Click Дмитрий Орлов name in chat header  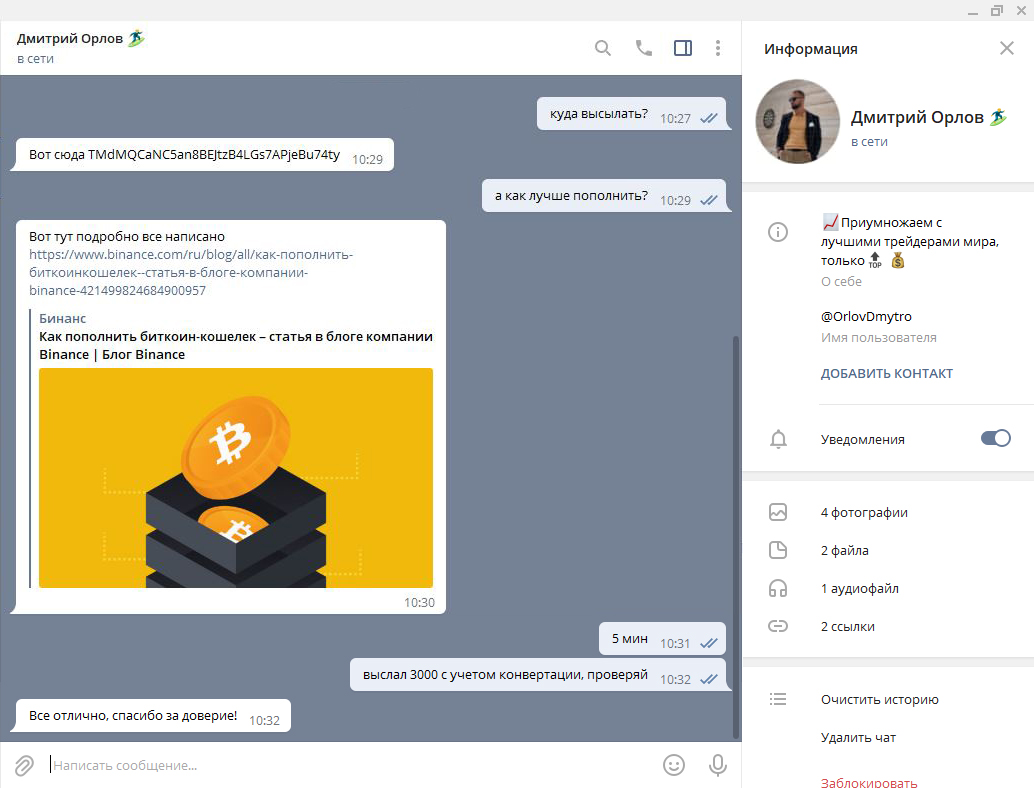pyautogui.click(x=70, y=39)
